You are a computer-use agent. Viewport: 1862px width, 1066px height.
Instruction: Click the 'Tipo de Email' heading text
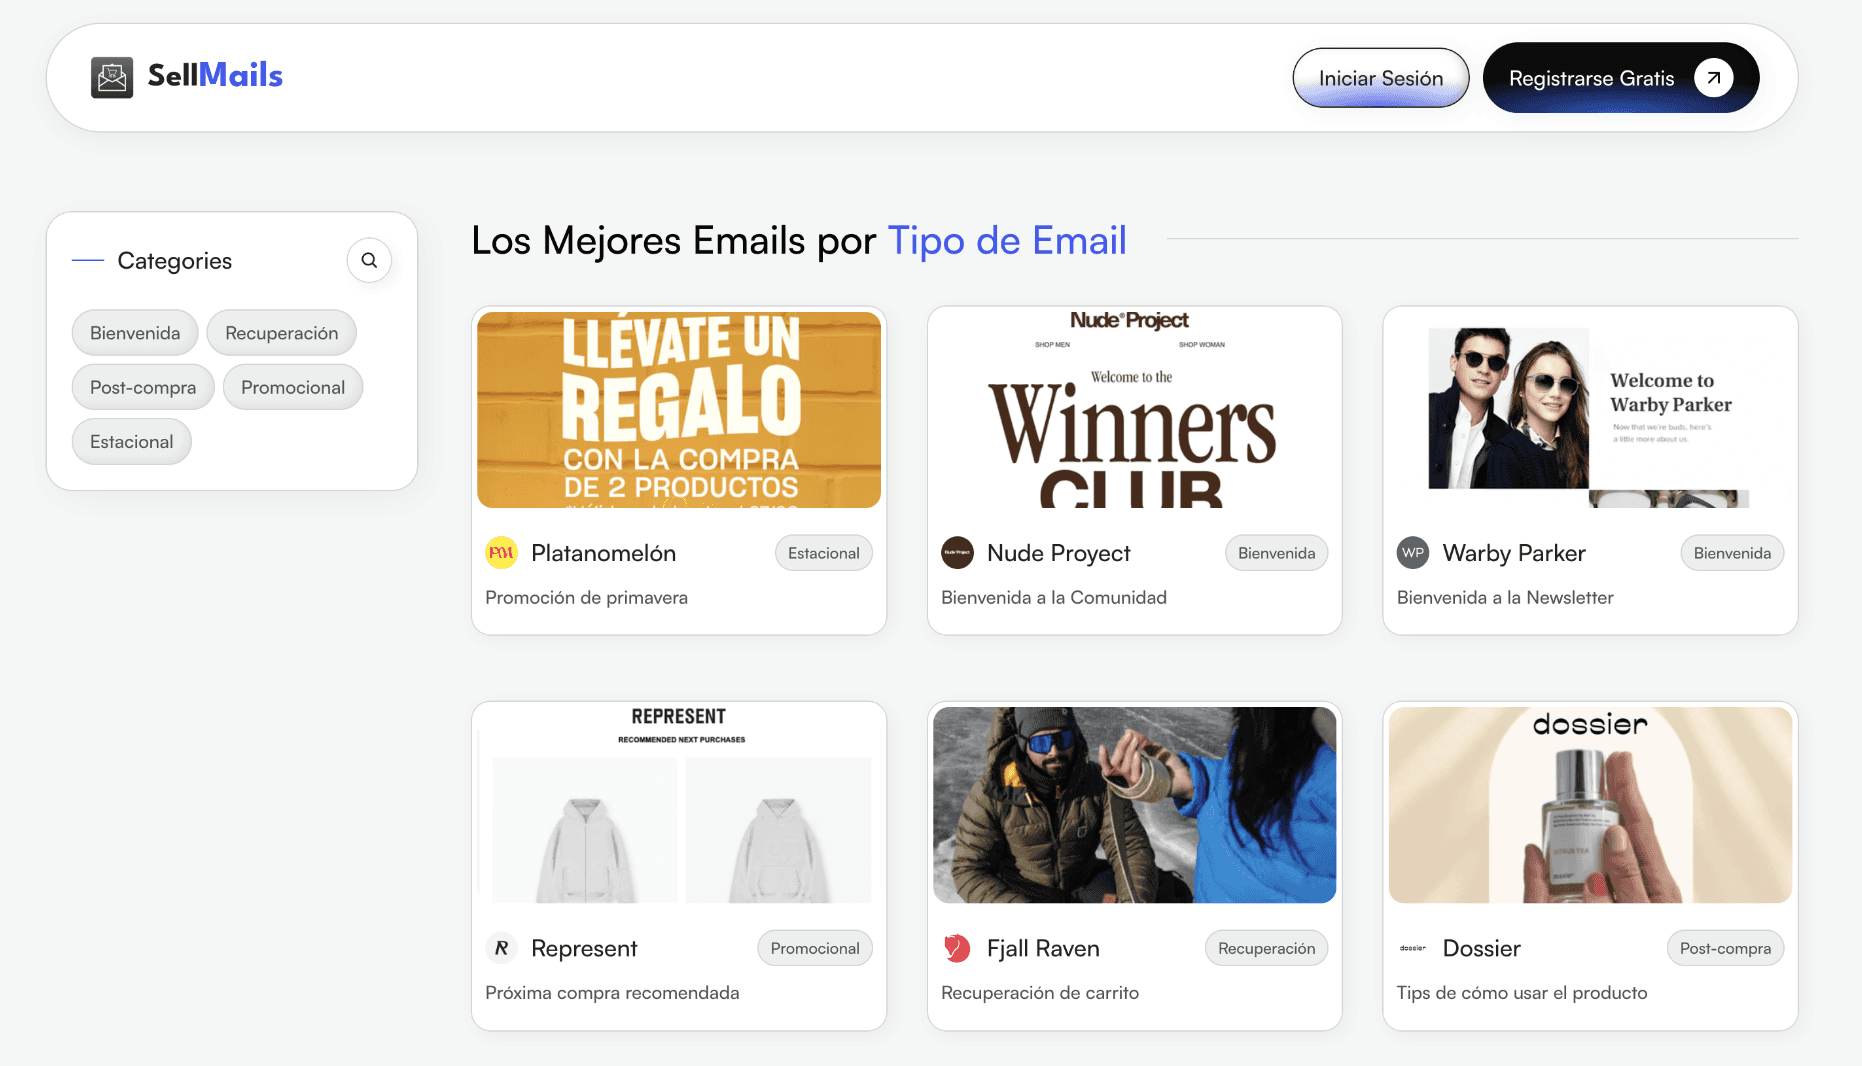[1007, 240]
